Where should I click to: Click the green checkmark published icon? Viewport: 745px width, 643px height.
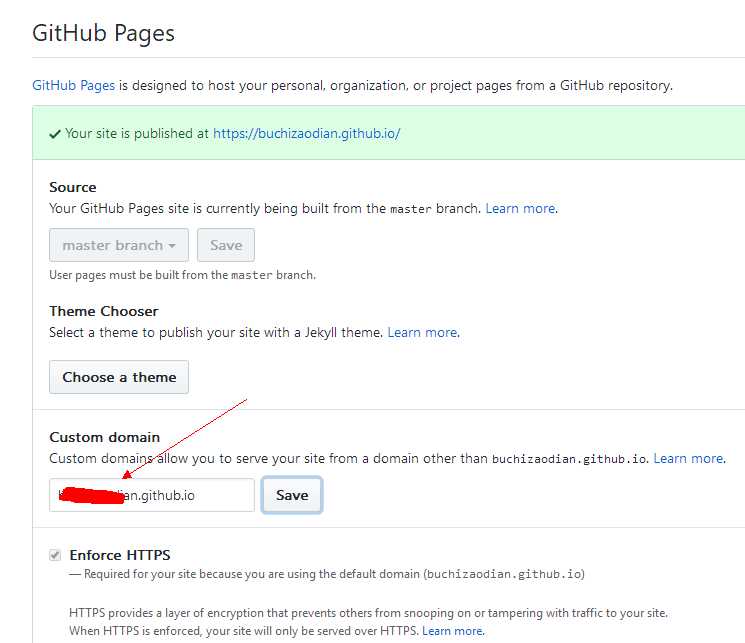click(55, 134)
